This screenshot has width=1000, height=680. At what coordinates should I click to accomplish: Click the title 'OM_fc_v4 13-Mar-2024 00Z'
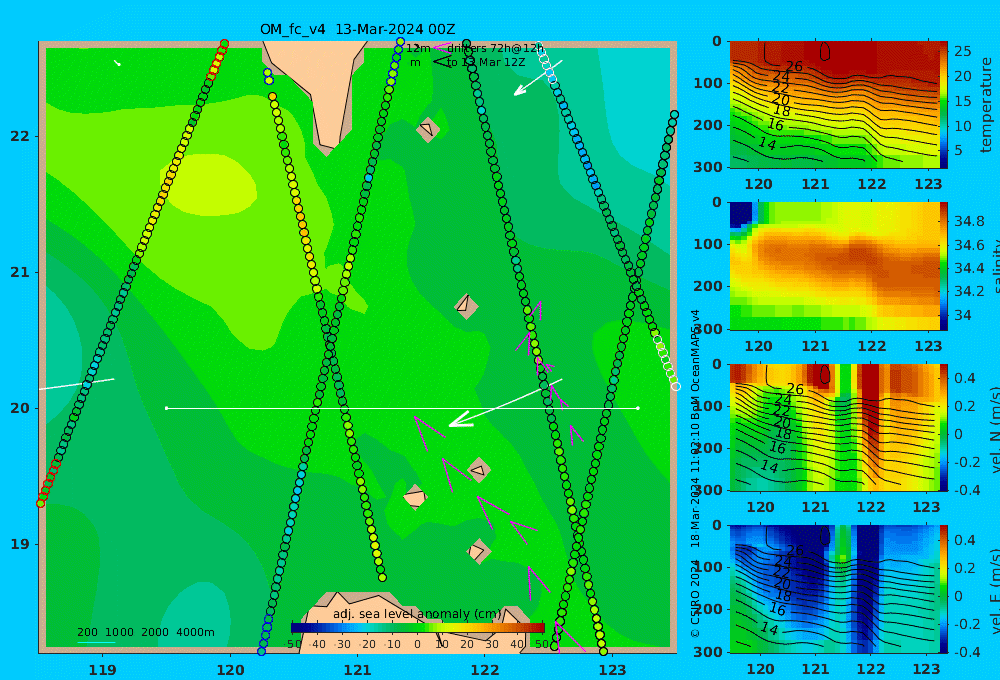click(x=357, y=29)
